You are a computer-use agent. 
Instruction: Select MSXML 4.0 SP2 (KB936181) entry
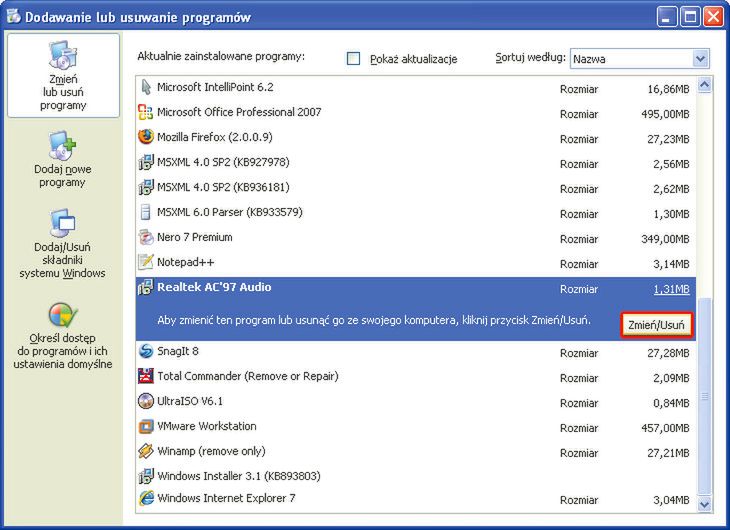coord(416,187)
